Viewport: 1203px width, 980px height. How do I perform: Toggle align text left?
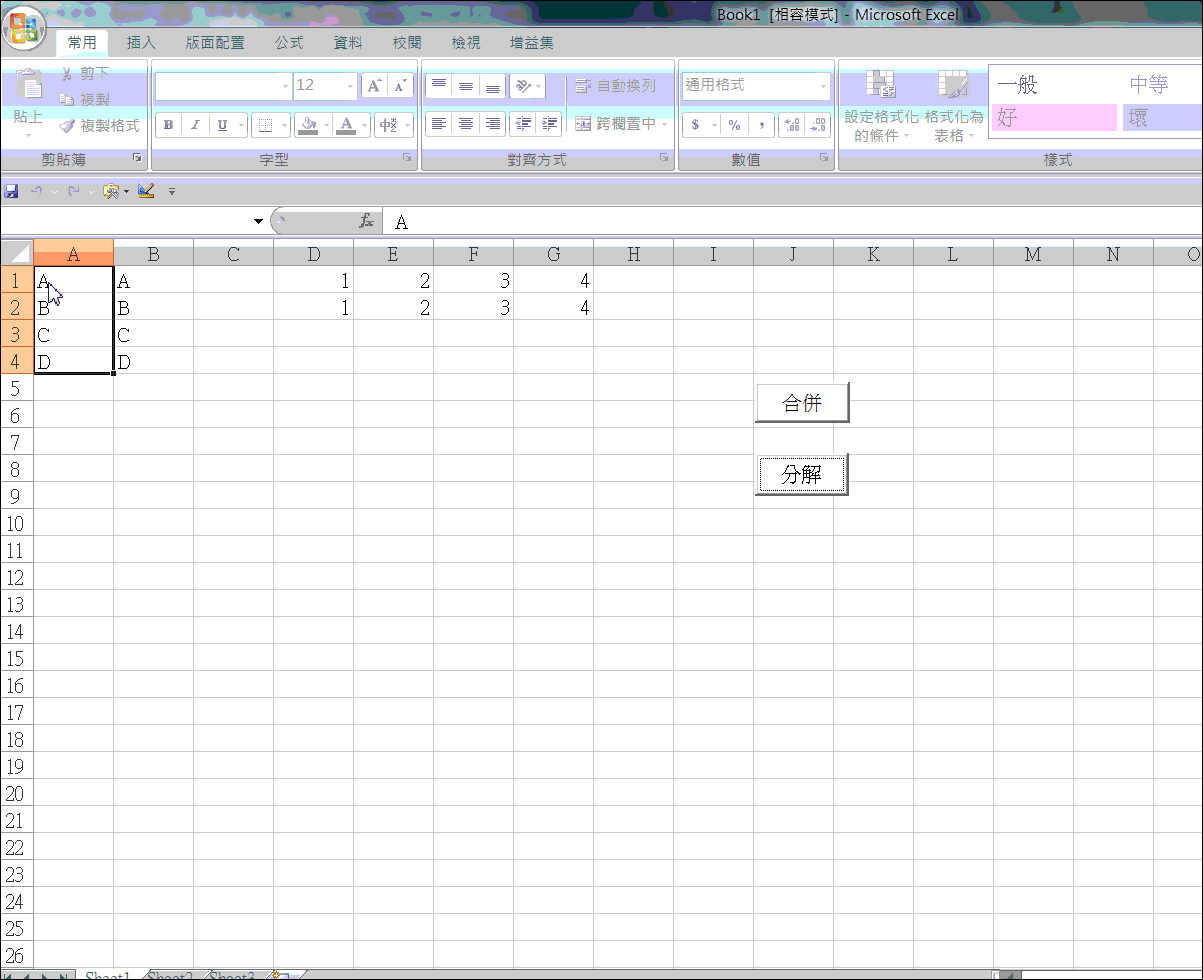438,124
